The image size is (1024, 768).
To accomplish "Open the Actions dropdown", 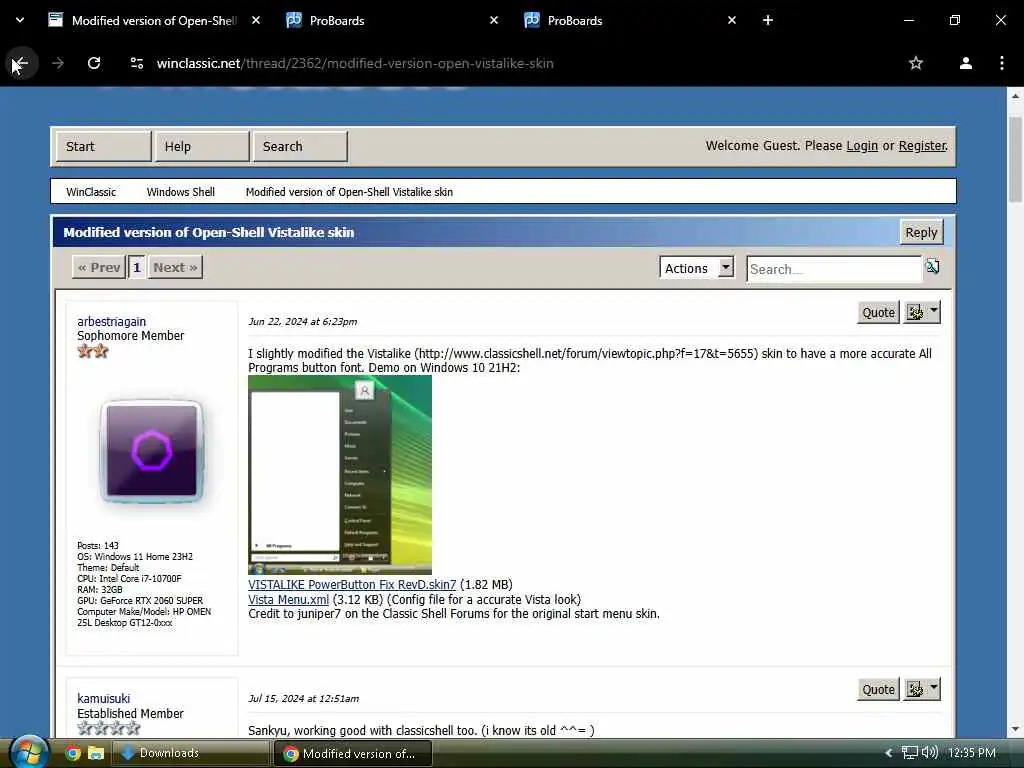I will 697,268.
